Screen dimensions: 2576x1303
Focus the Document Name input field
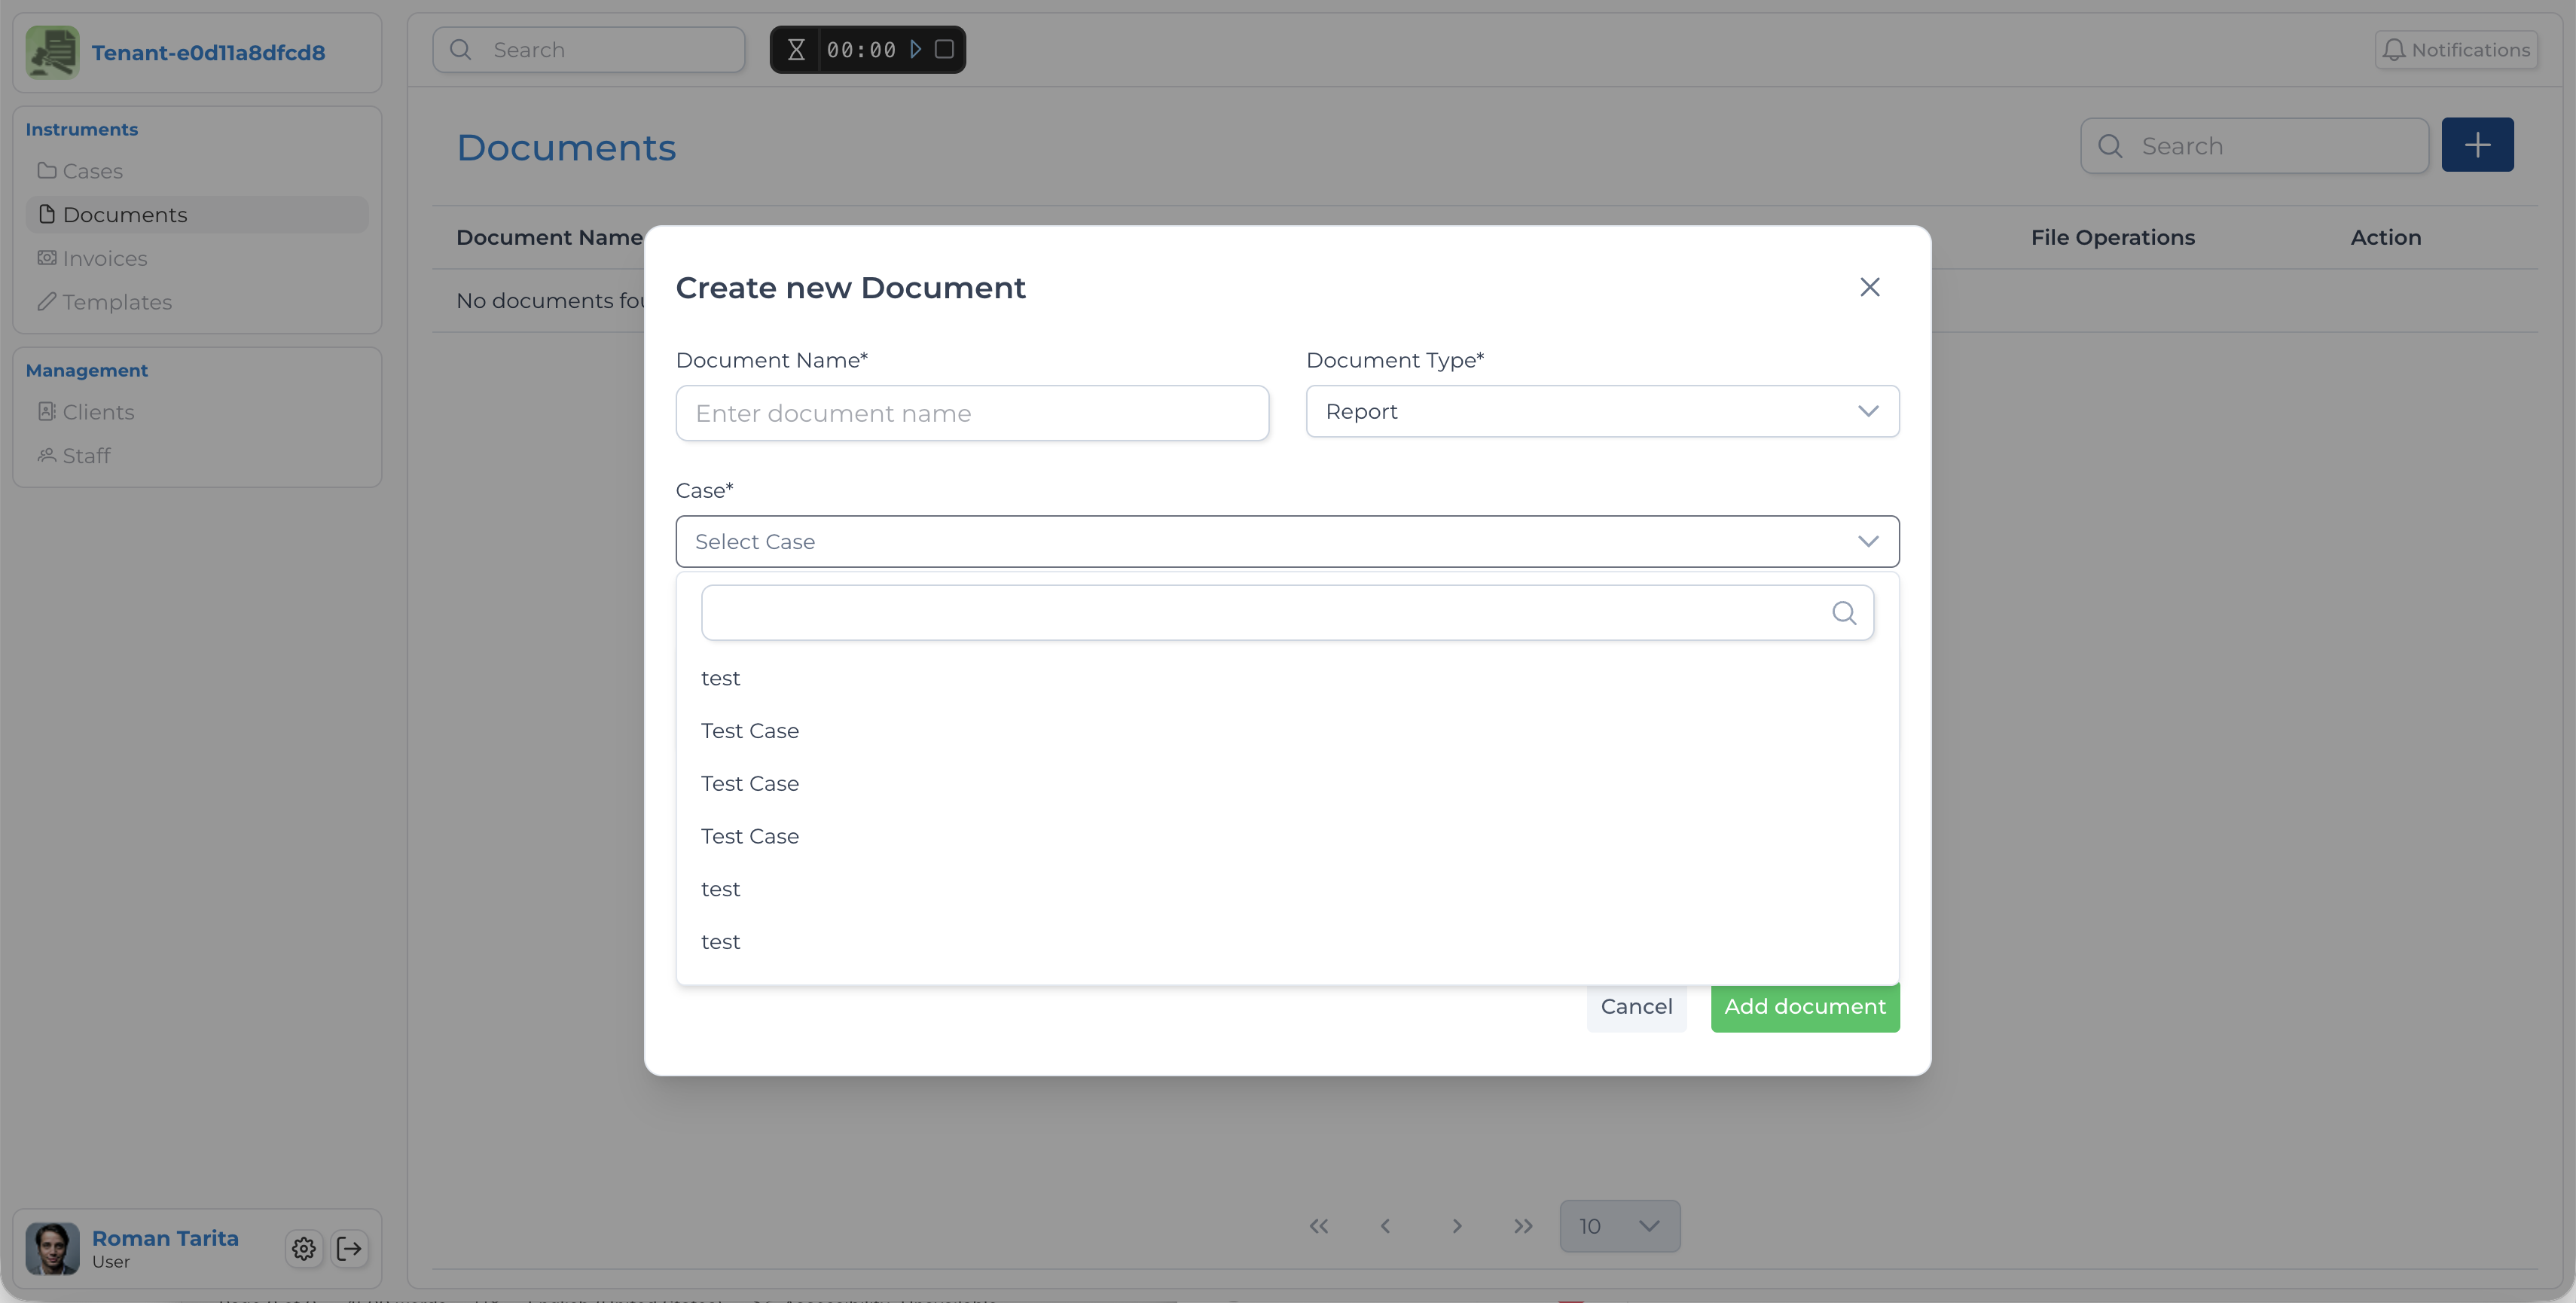pyautogui.click(x=971, y=413)
